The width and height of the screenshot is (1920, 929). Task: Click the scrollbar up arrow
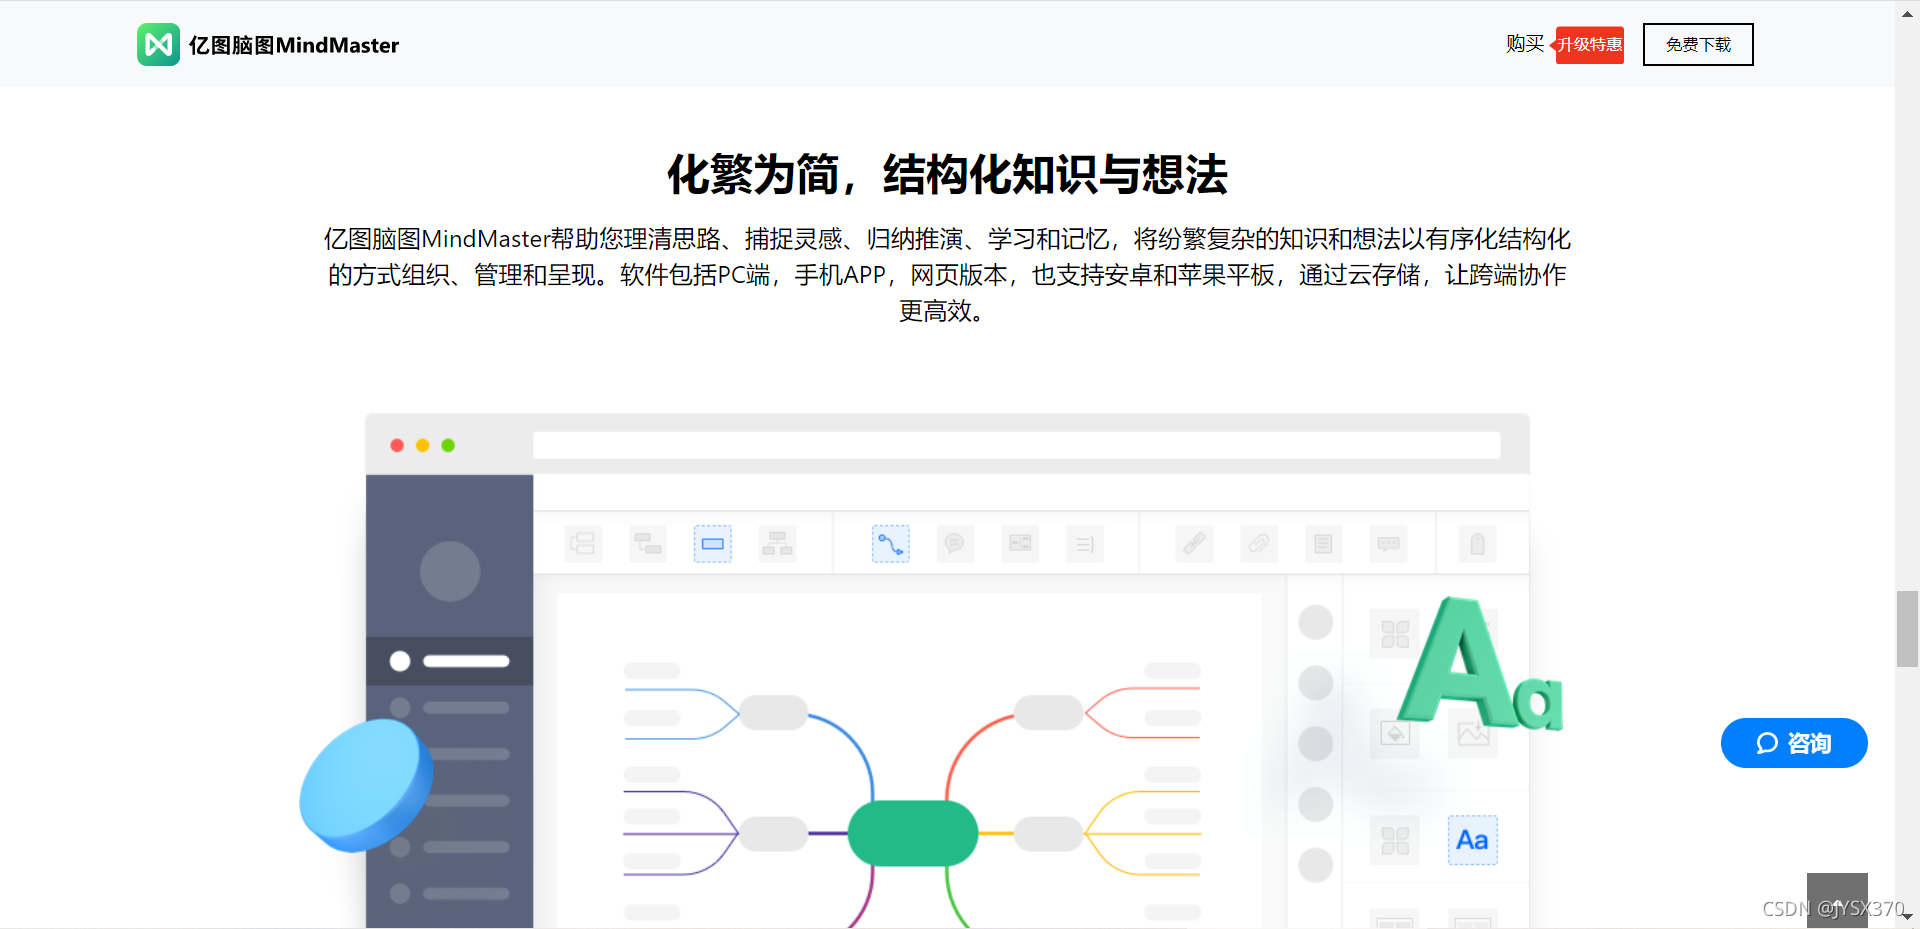click(1907, 12)
